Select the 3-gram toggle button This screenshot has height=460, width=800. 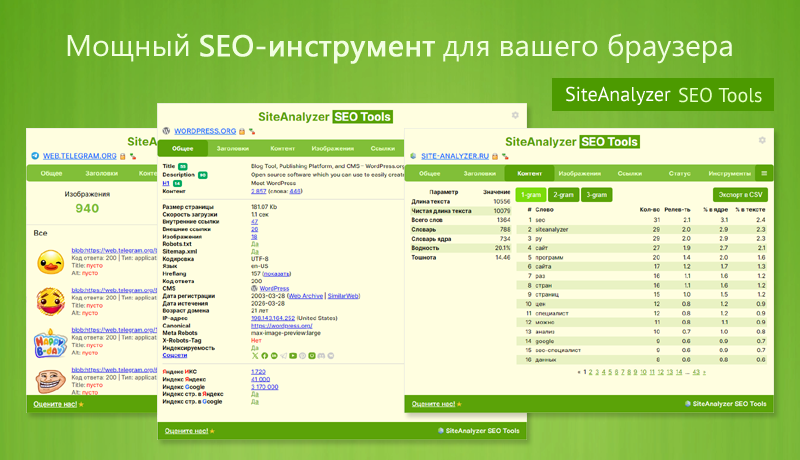click(x=596, y=195)
